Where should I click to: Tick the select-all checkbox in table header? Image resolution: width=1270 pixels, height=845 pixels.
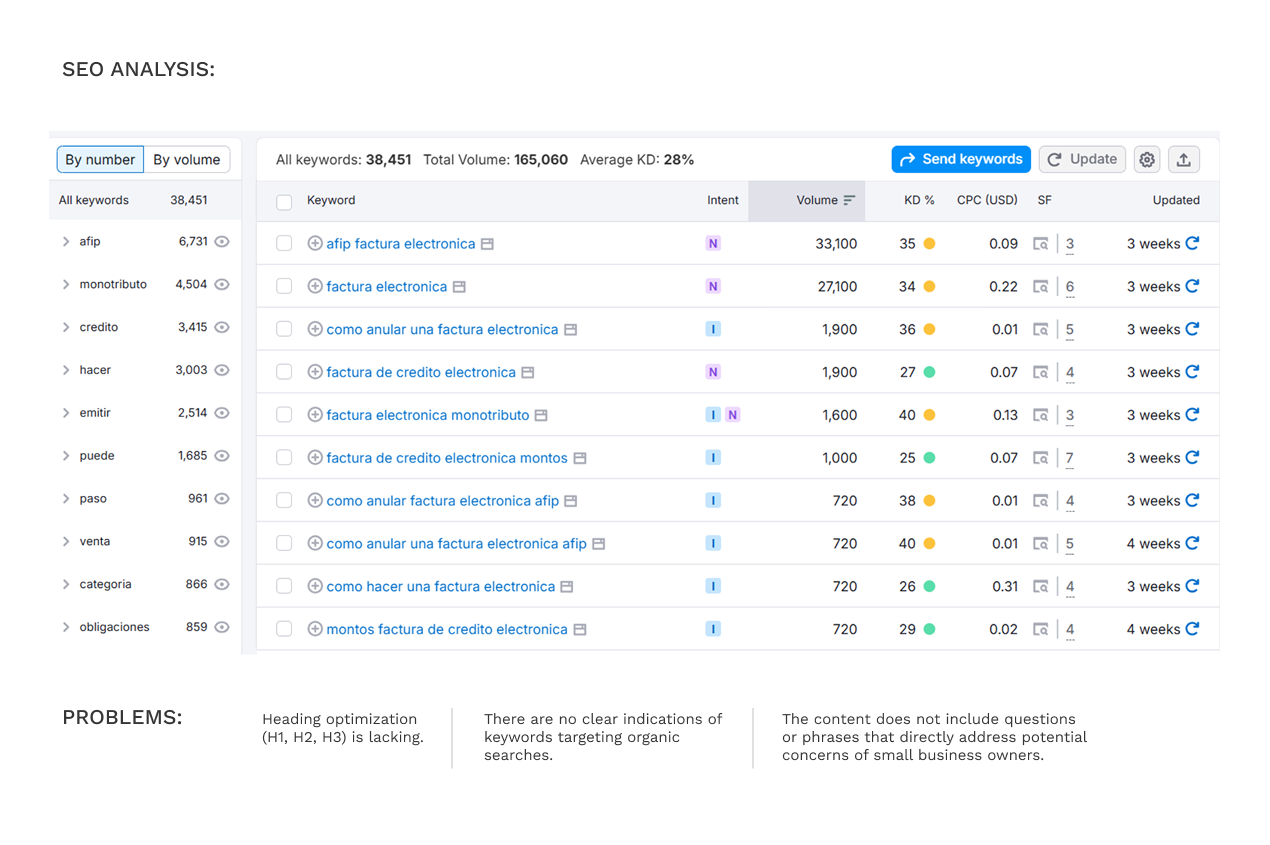coord(284,202)
